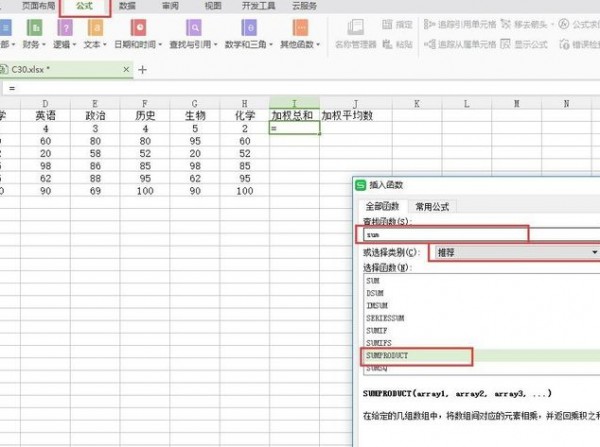Select DSUM in the function list
Image resolution: width=600 pixels, height=447 pixels.
481,293
